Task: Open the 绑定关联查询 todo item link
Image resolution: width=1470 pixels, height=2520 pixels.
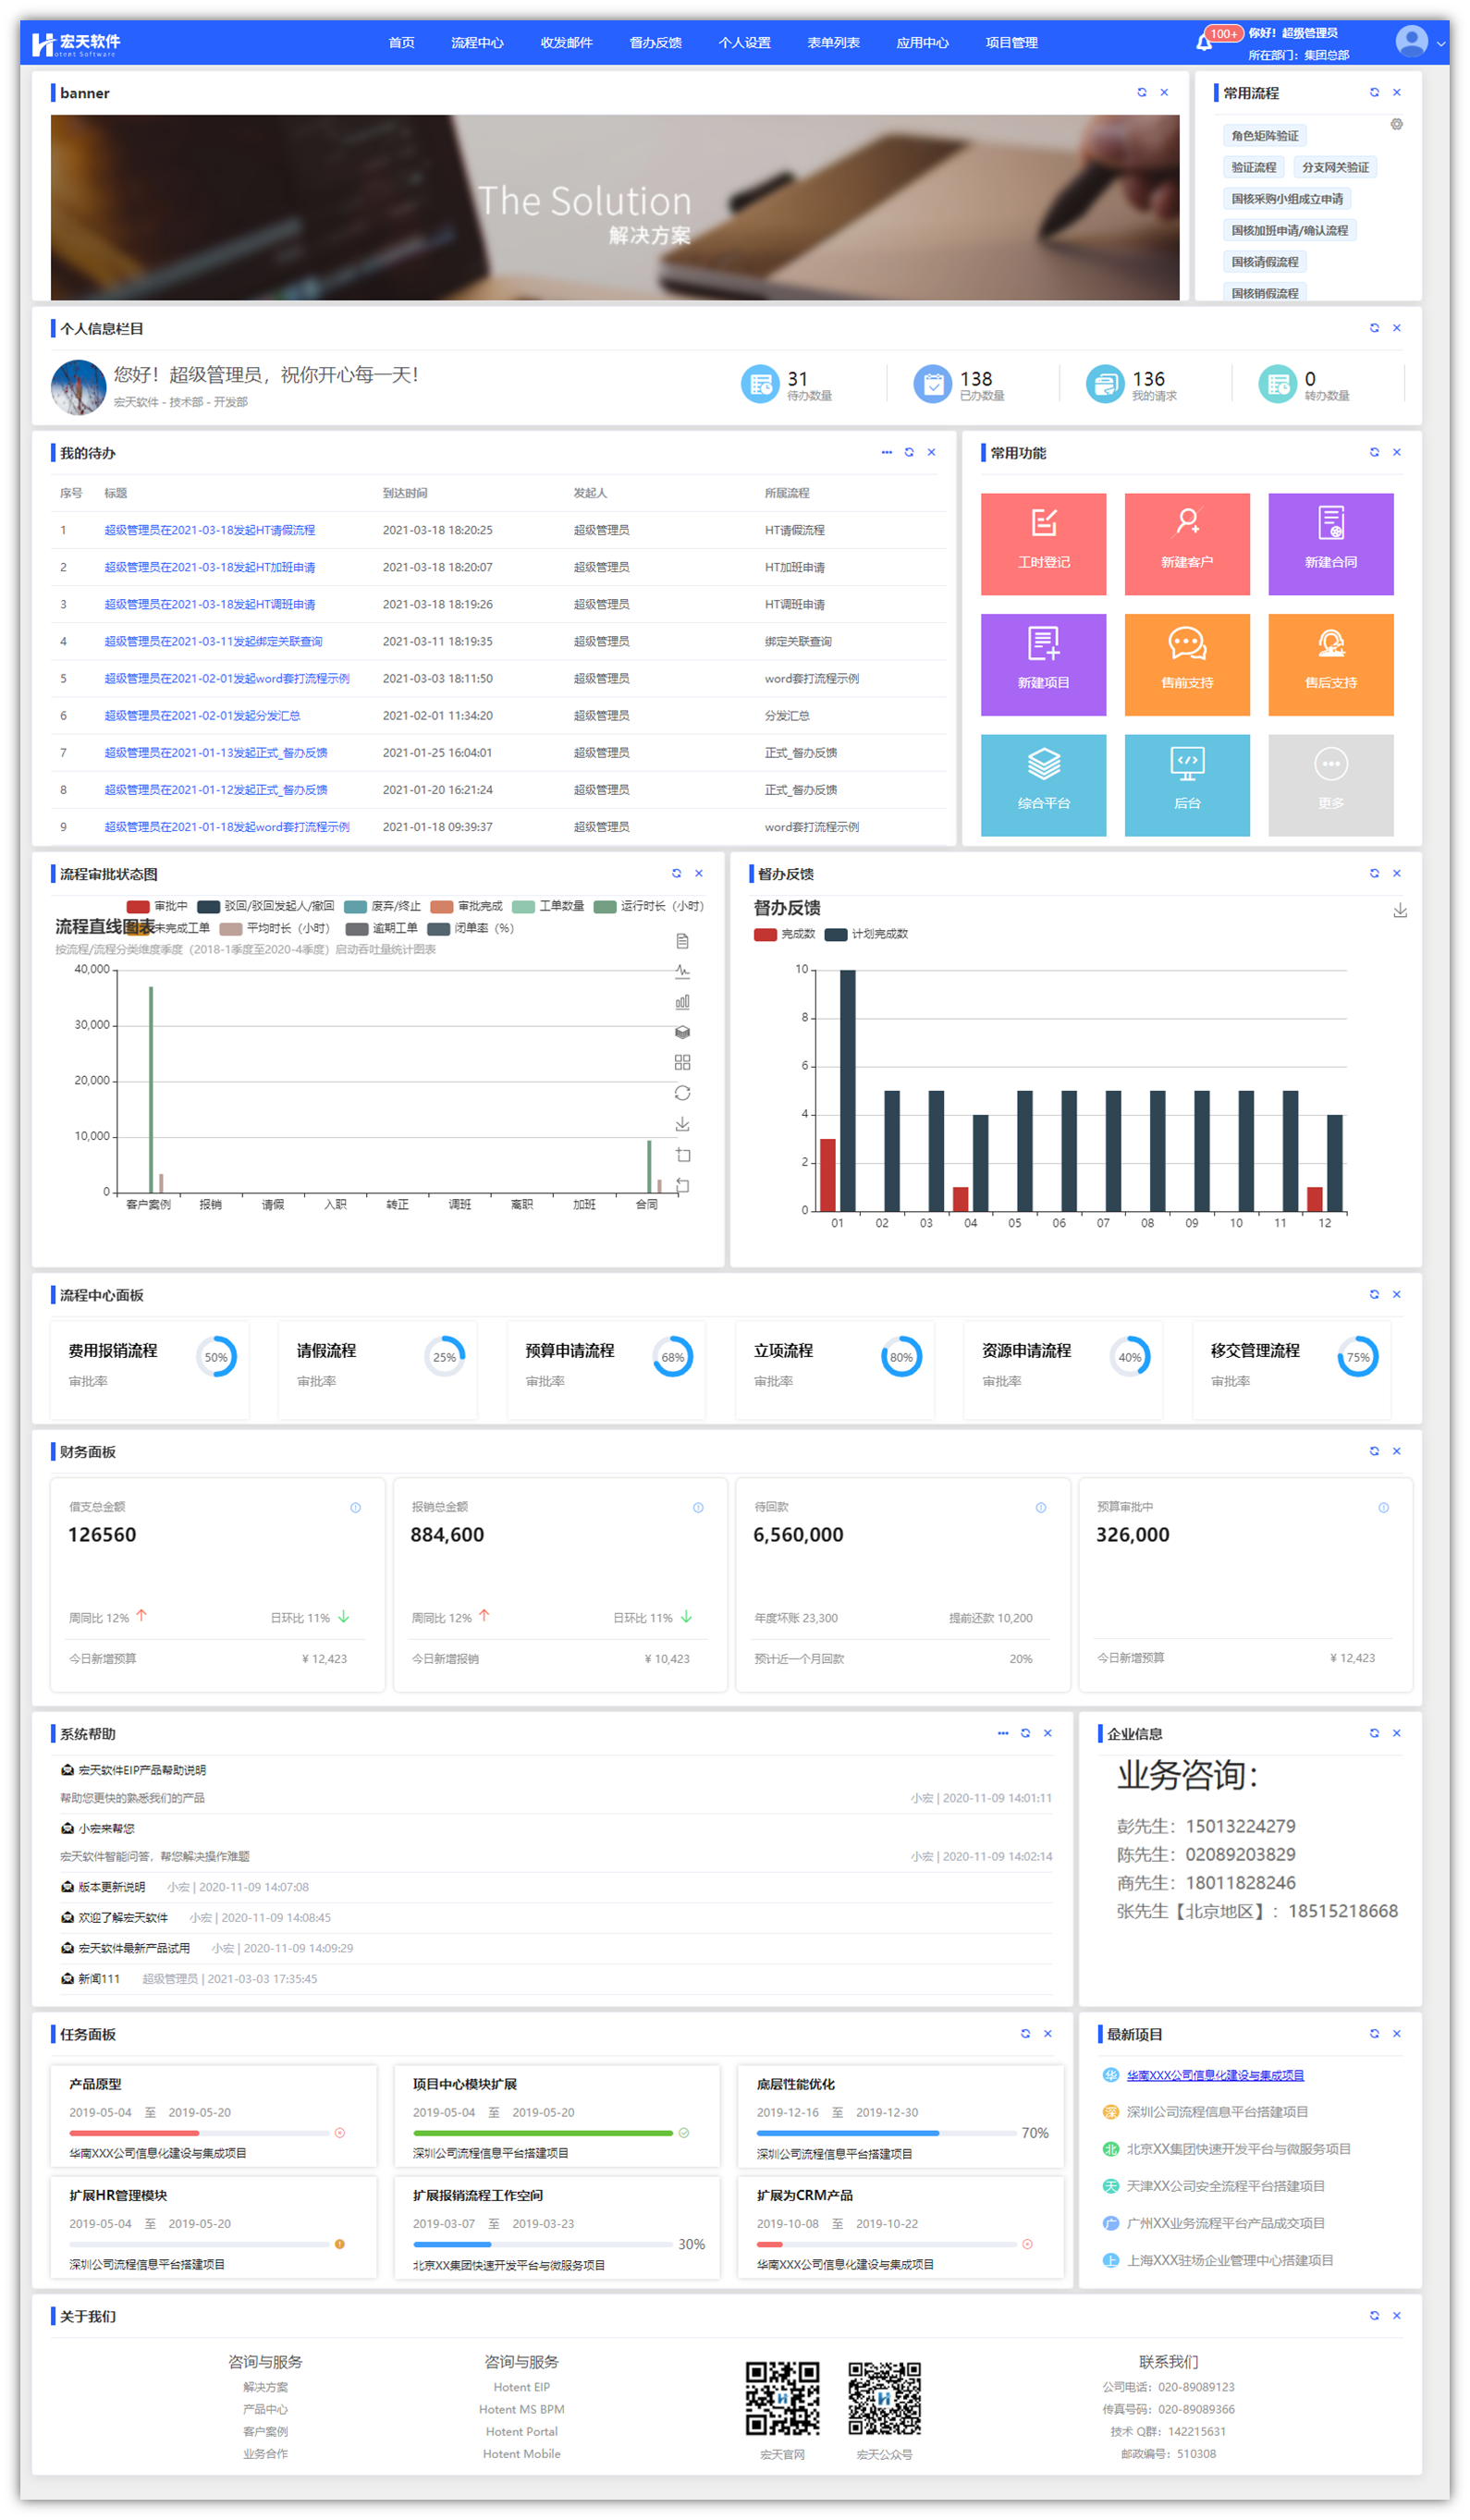Action: 213,641
